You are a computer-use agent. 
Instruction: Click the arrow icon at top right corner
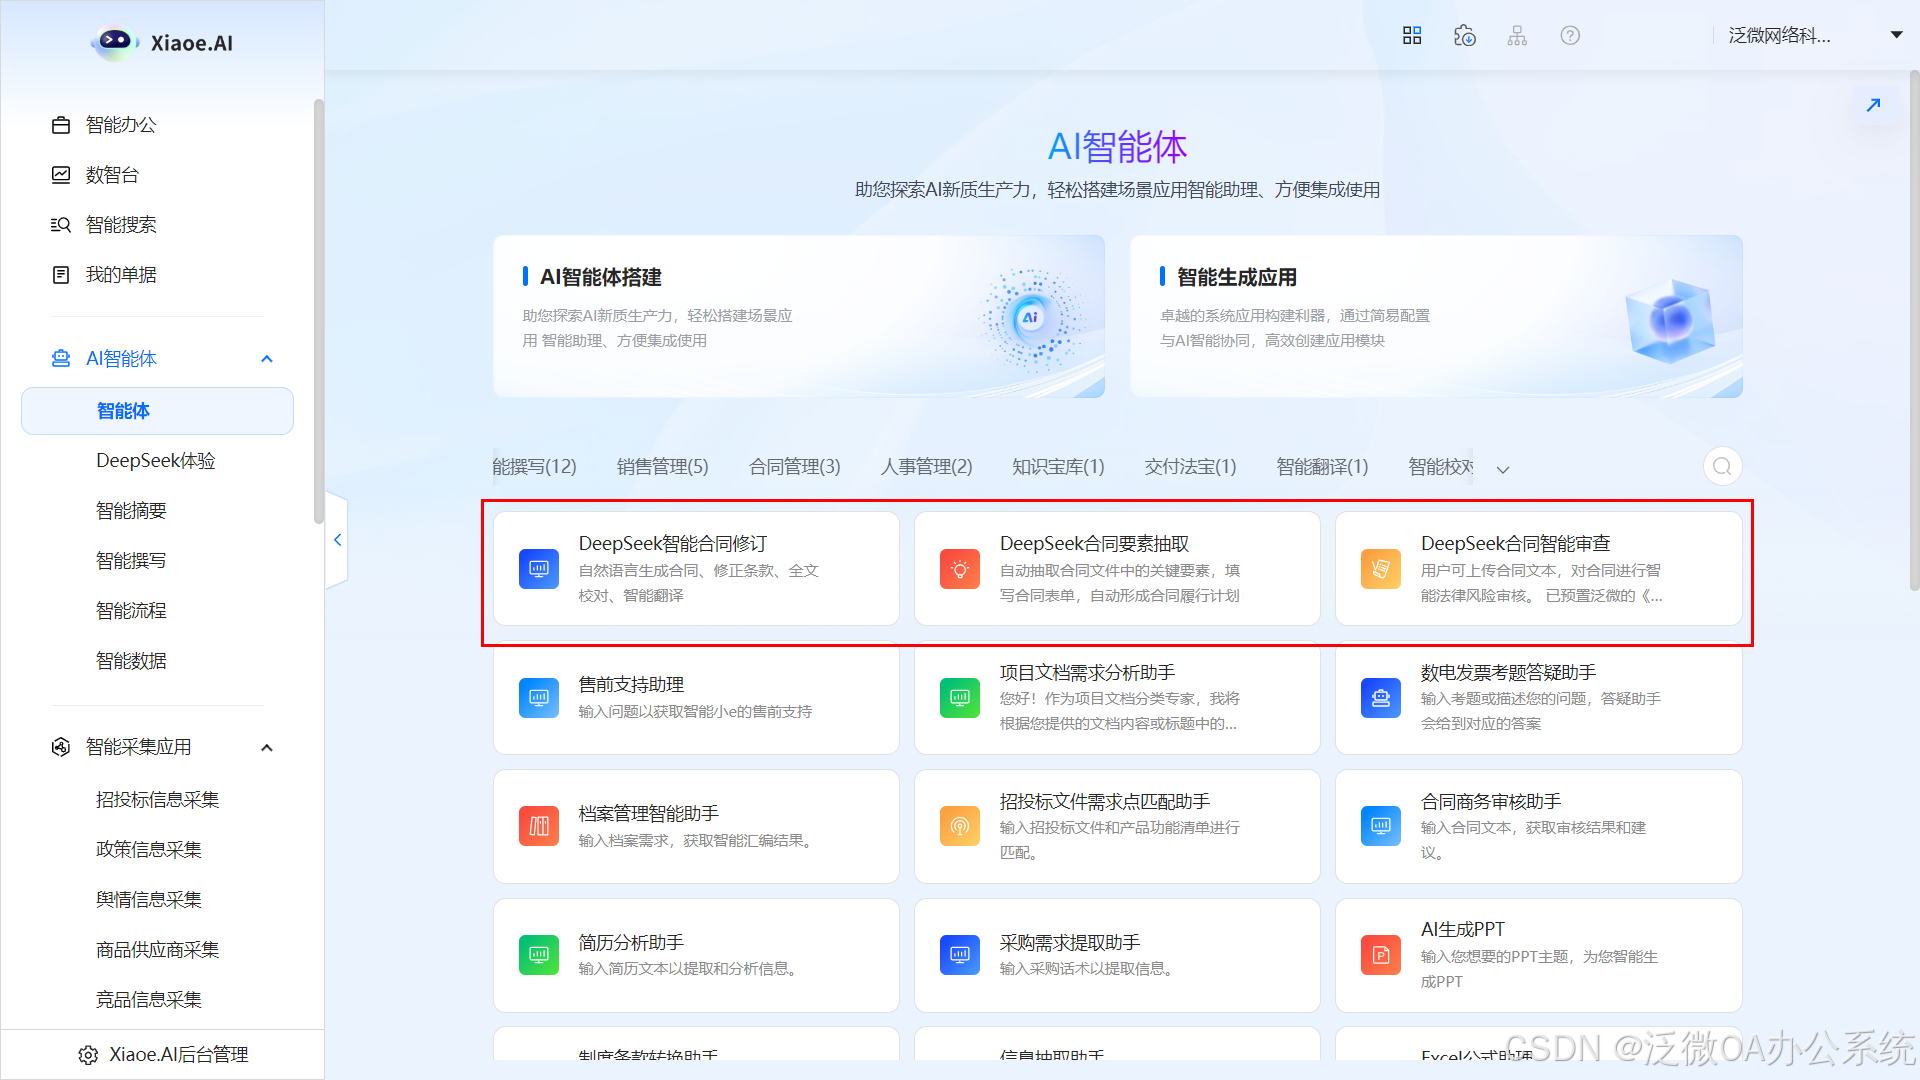(x=1873, y=105)
